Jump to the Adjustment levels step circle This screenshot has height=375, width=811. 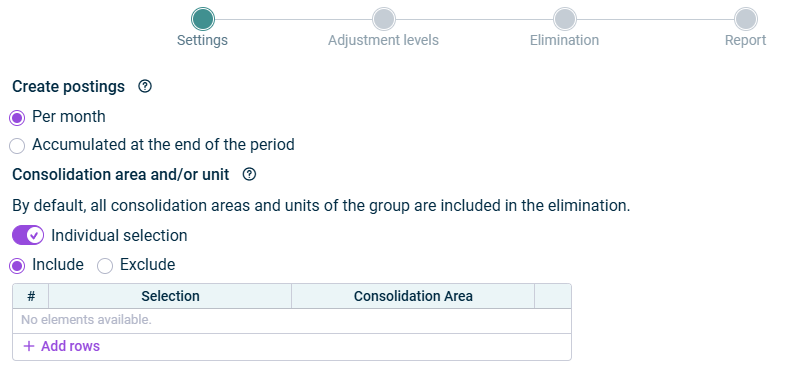[384, 20]
